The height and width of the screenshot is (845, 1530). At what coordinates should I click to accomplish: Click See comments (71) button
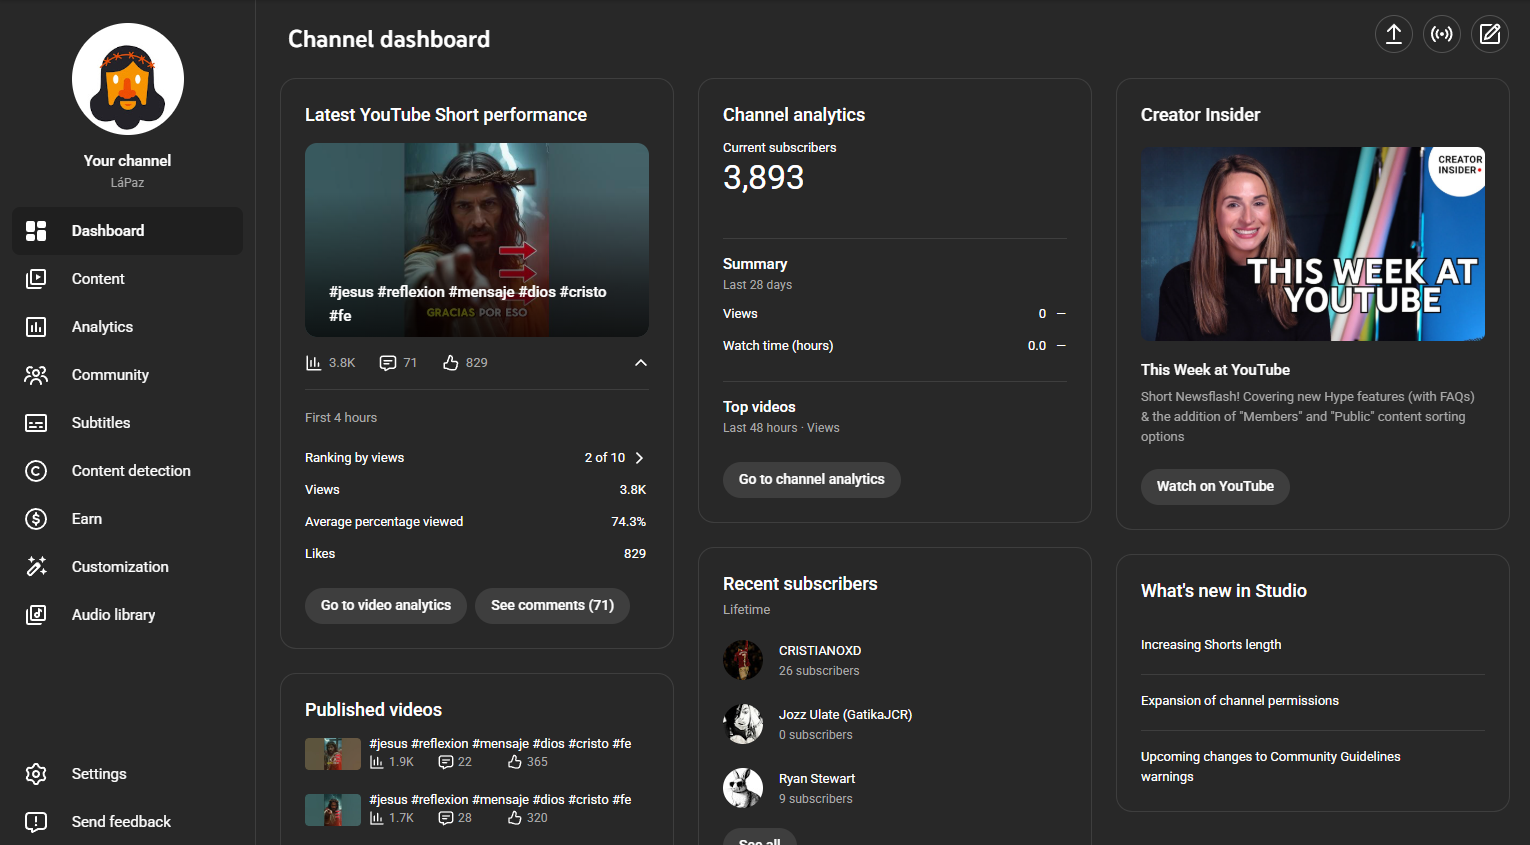[552, 606]
